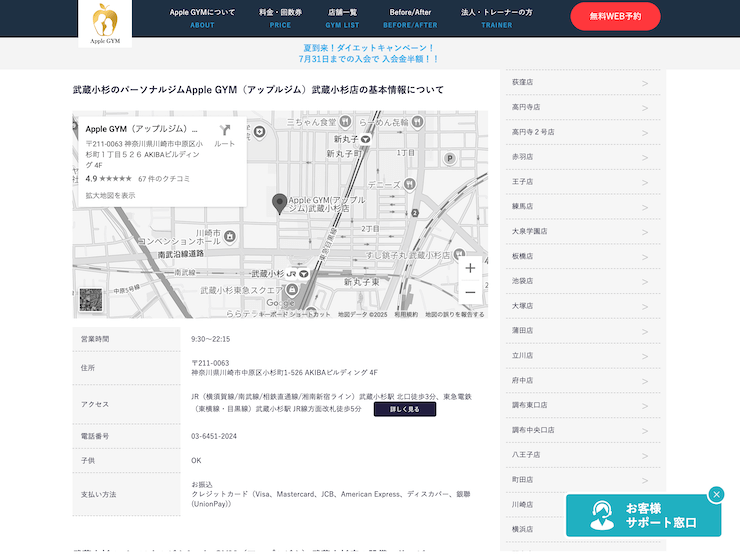Open the Before/After menu item
The height and width of the screenshot is (555, 740).
tap(410, 18)
